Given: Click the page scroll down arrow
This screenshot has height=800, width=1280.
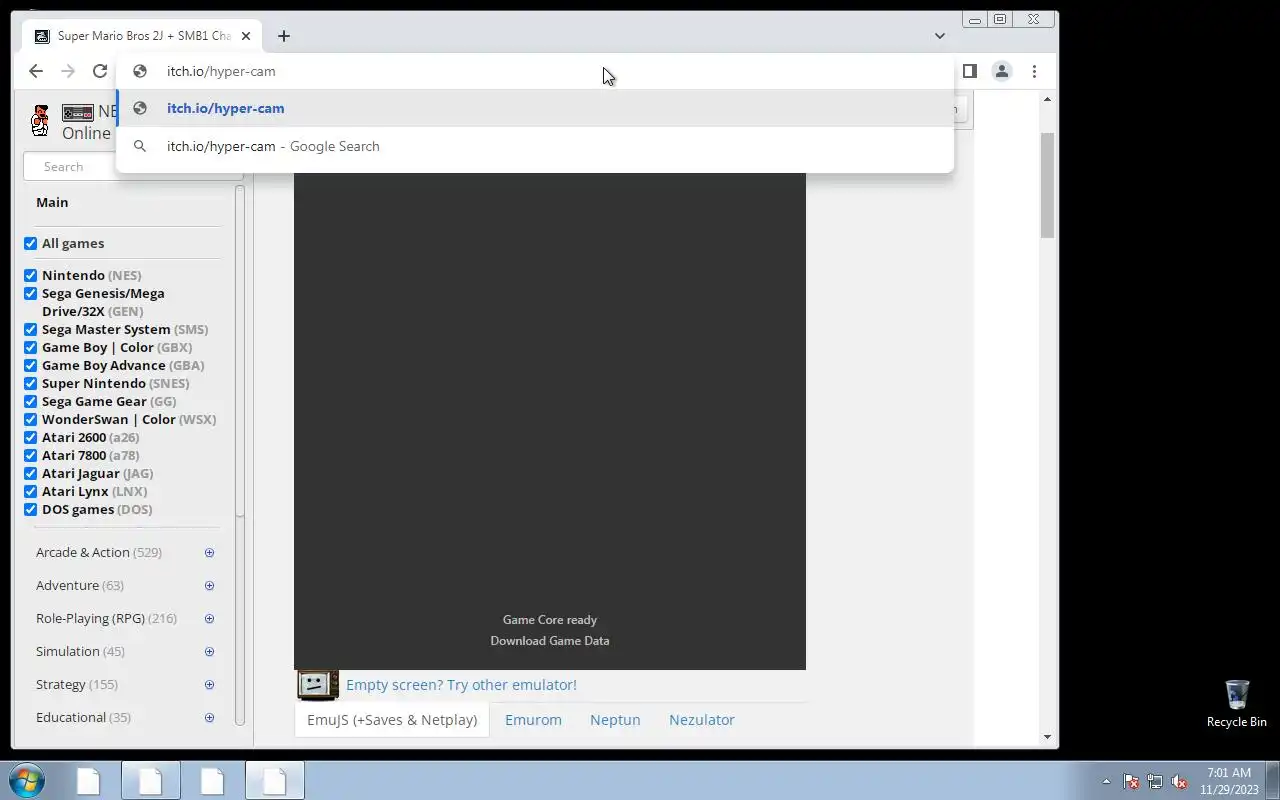Looking at the screenshot, I should pyautogui.click(x=1047, y=737).
